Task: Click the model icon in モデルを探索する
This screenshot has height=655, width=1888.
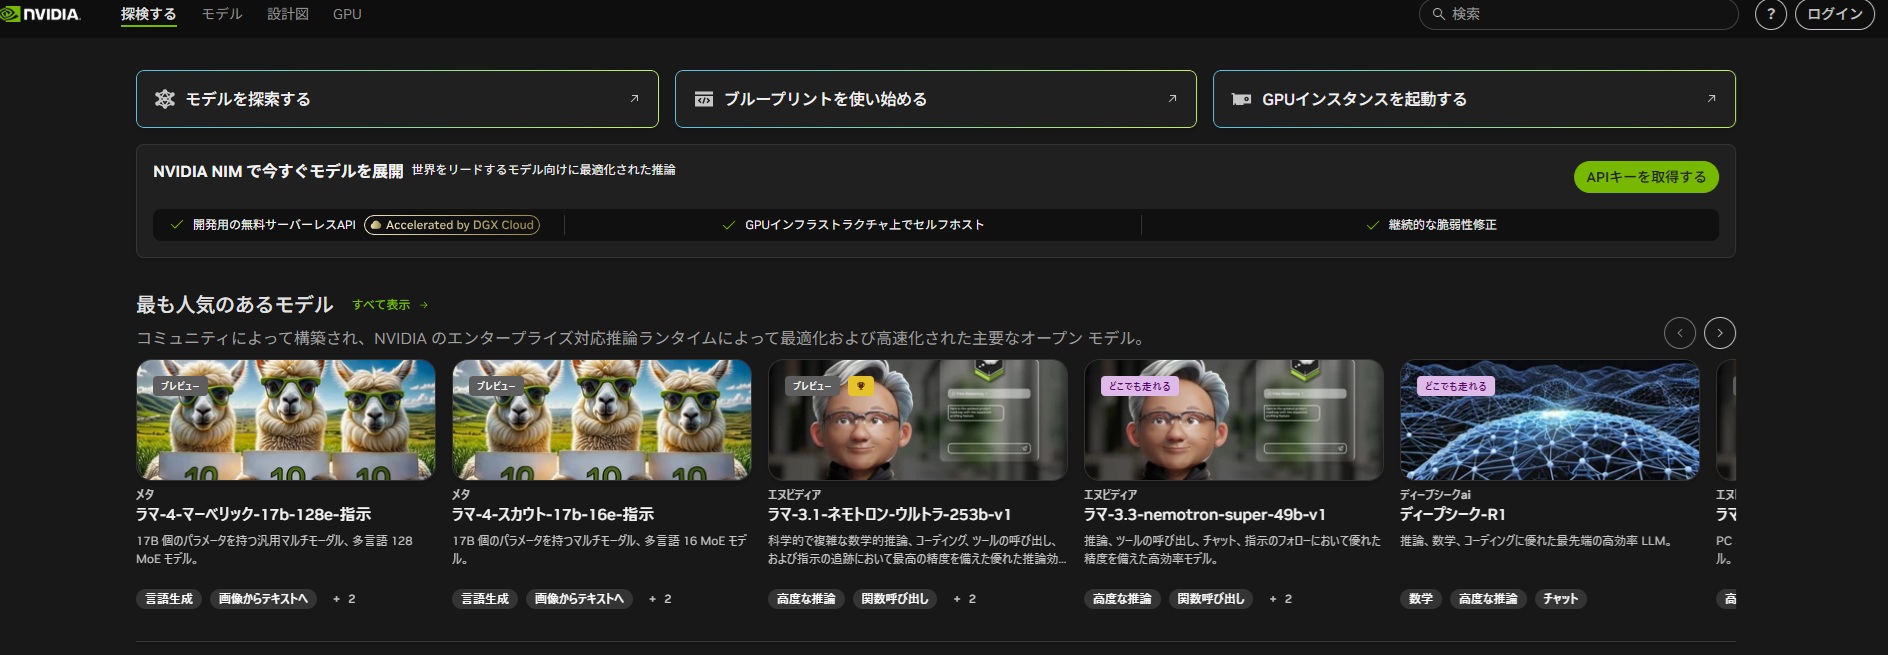Action: pyautogui.click(x=165, y=99)
